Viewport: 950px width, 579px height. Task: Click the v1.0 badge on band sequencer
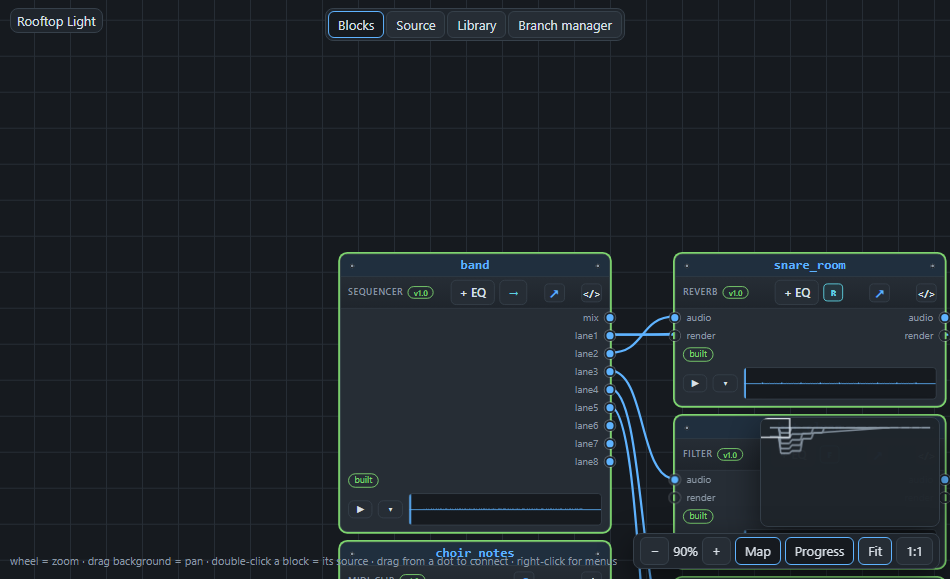pos(420,293)
